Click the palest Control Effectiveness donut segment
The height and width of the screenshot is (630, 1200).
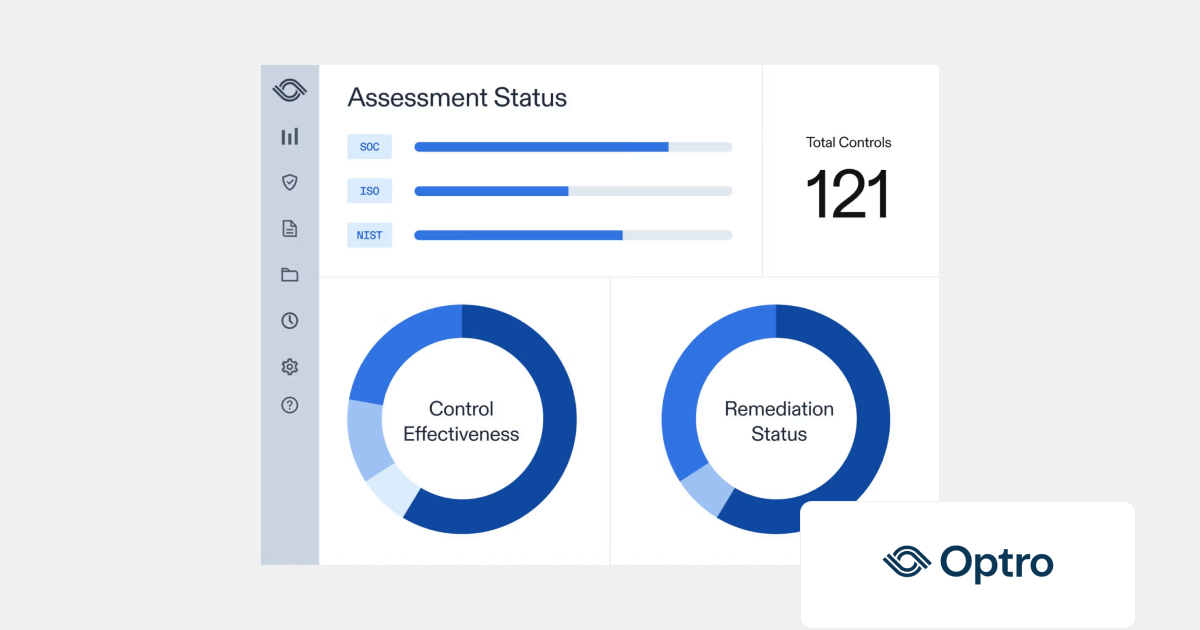pyautogui.click(x=393, y=489)
